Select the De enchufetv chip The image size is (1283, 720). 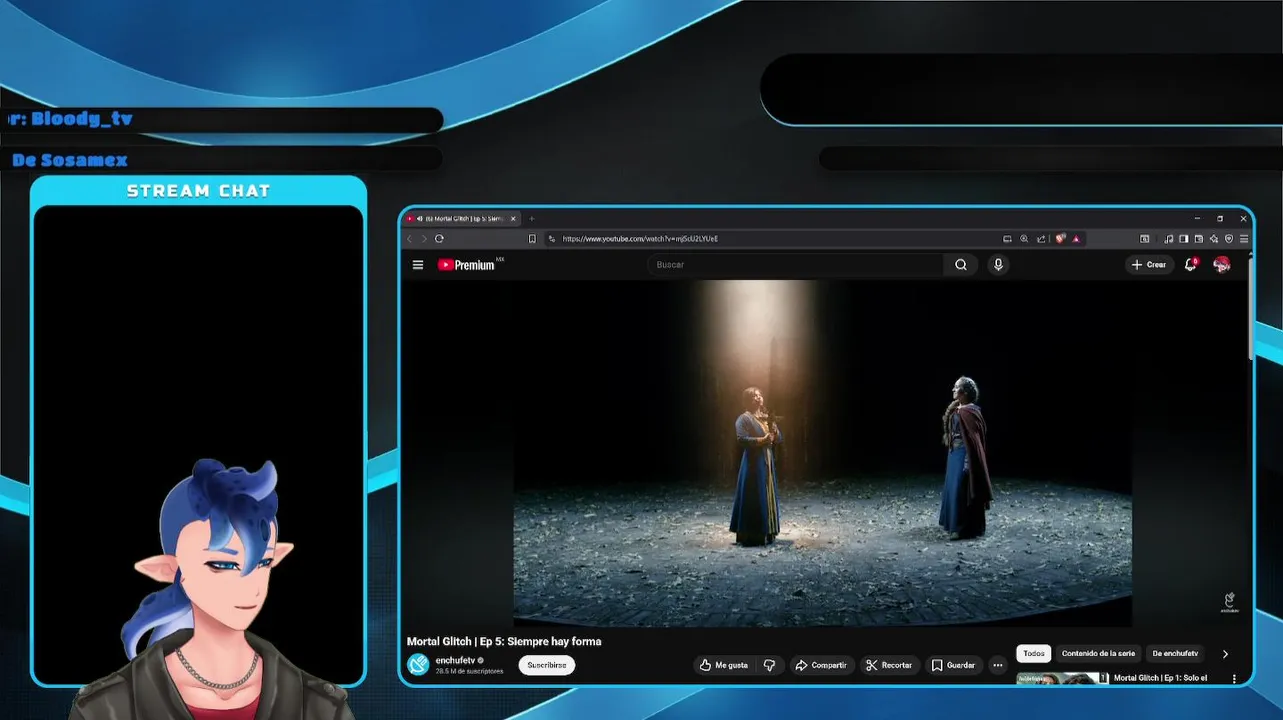1175,653
